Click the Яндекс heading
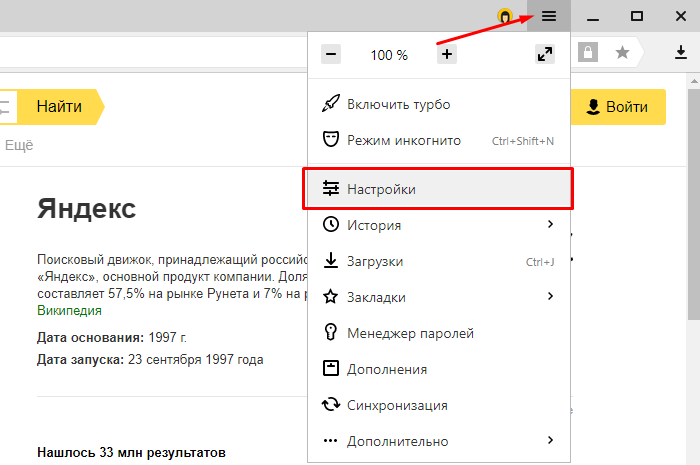Screen dimensions: 700x465 click(87, 209)
